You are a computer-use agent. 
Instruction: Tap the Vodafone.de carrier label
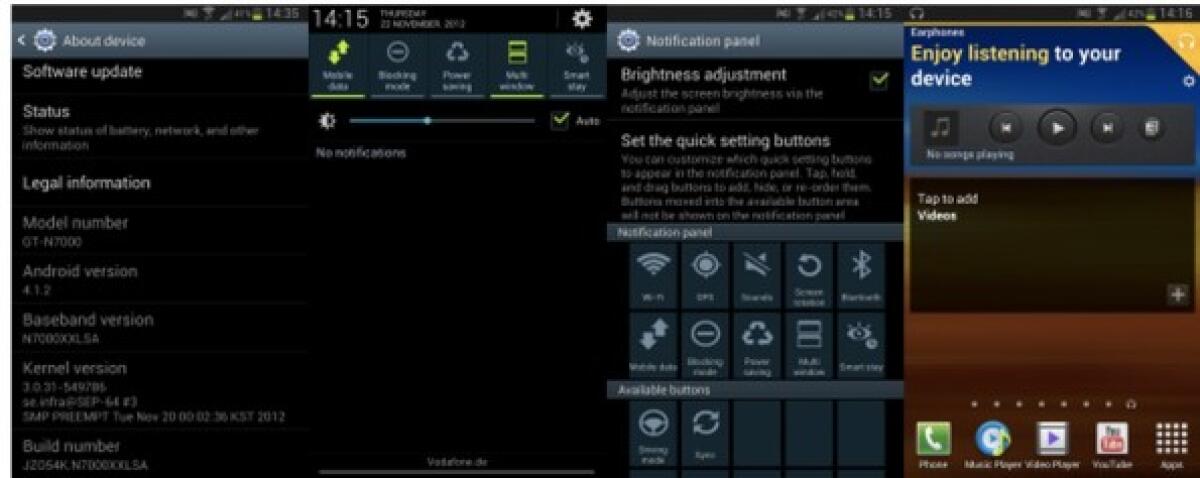[x=459, y=460]
